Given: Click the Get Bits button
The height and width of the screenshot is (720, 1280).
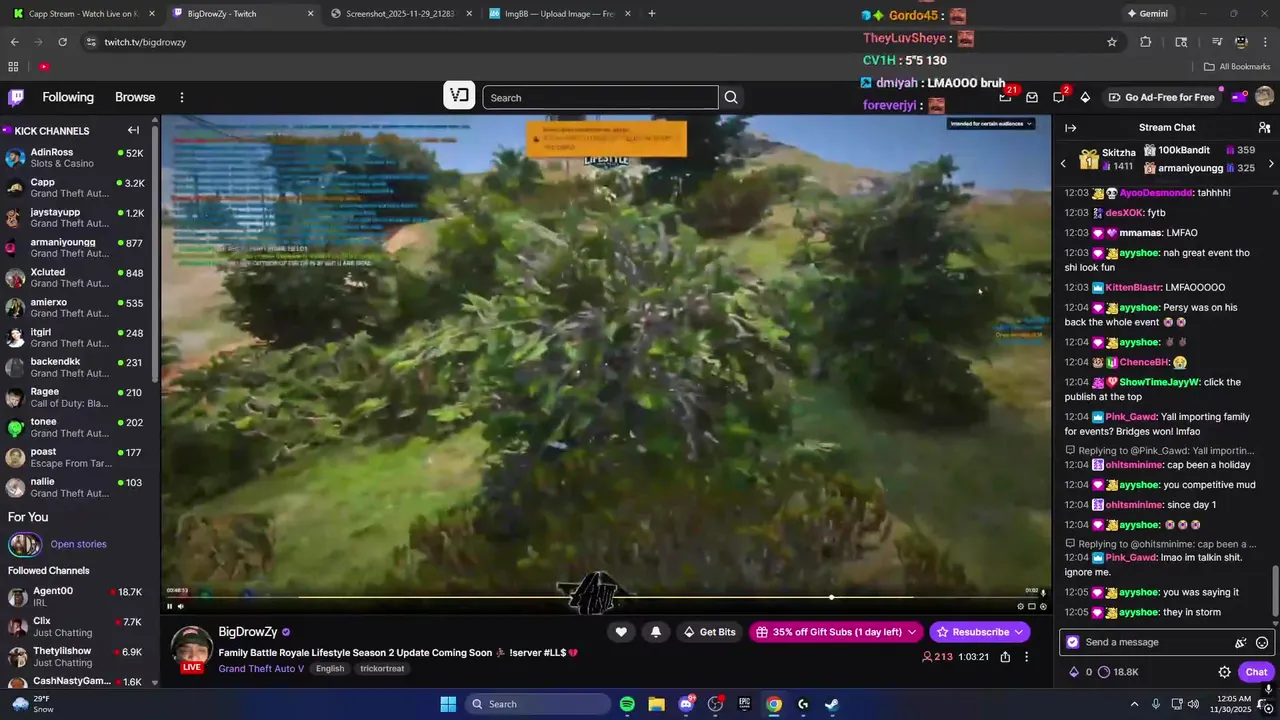Looking at the screenshot, I should [x=709, y=632].
